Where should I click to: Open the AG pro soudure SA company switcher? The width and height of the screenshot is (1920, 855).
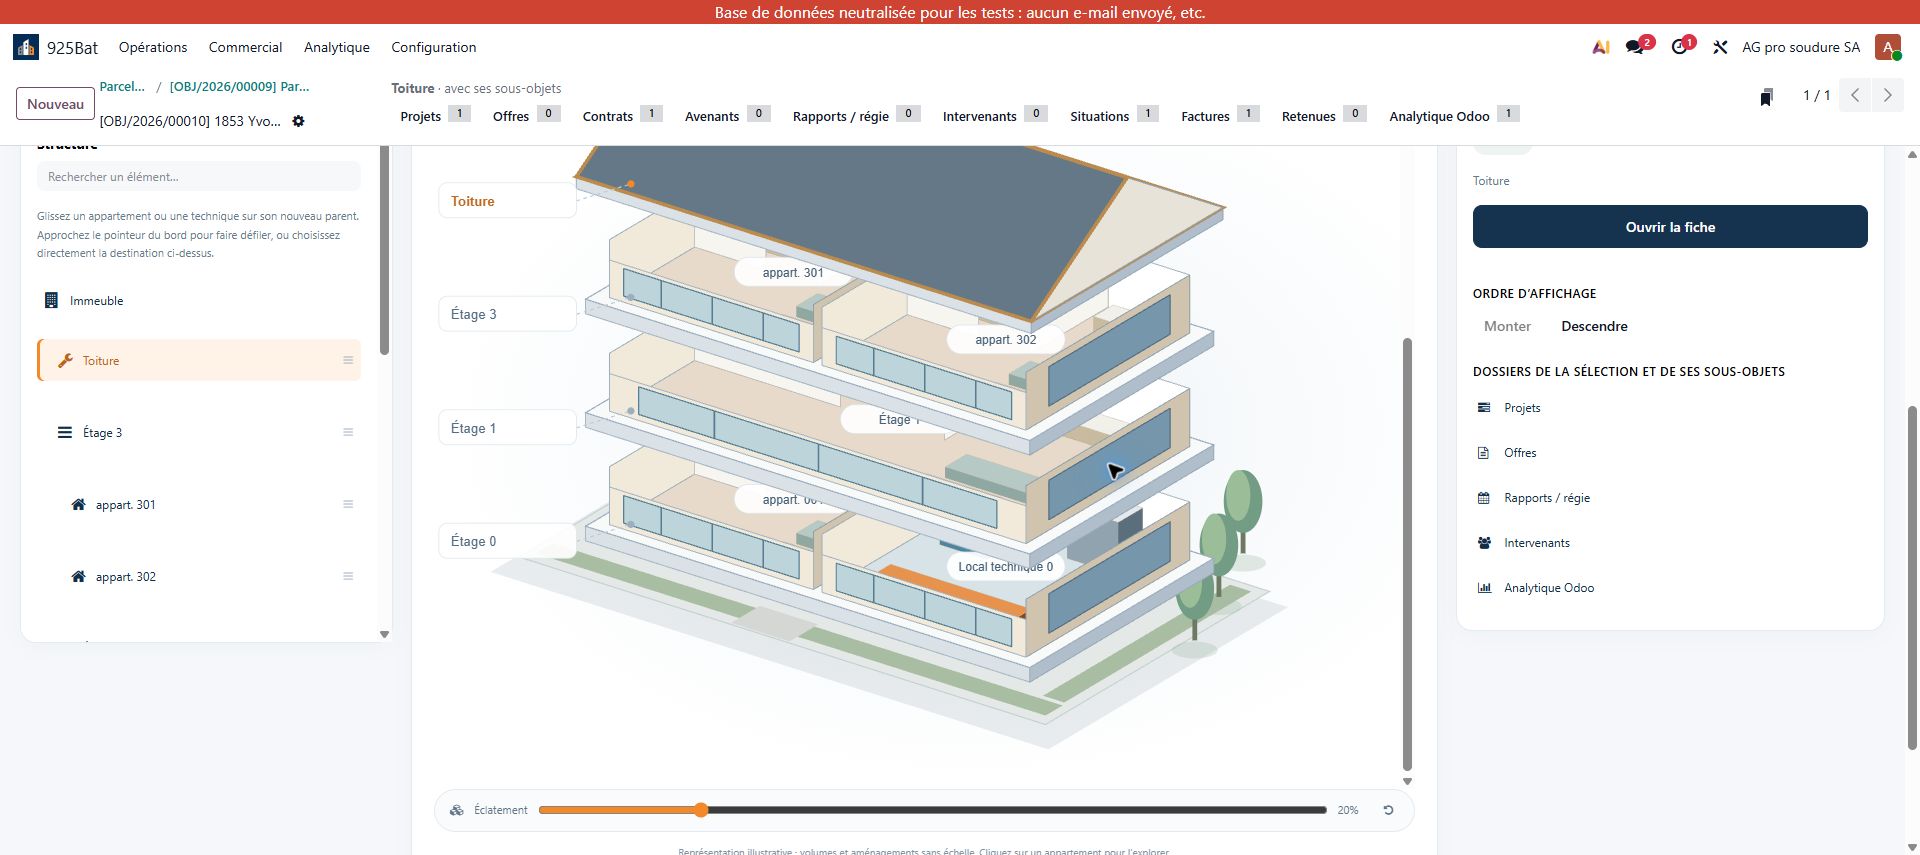coord(1801,47)
